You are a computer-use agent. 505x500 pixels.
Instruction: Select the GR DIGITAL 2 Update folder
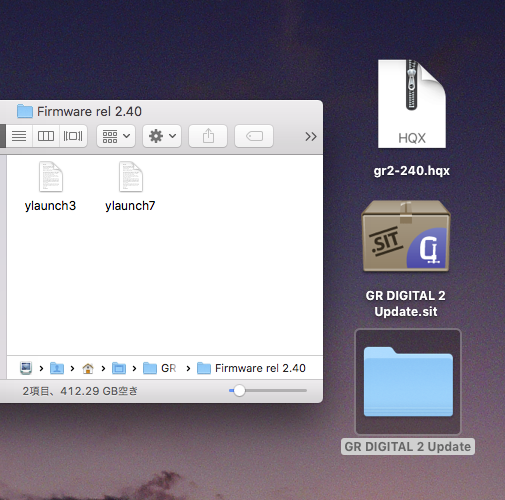(408, 382)
